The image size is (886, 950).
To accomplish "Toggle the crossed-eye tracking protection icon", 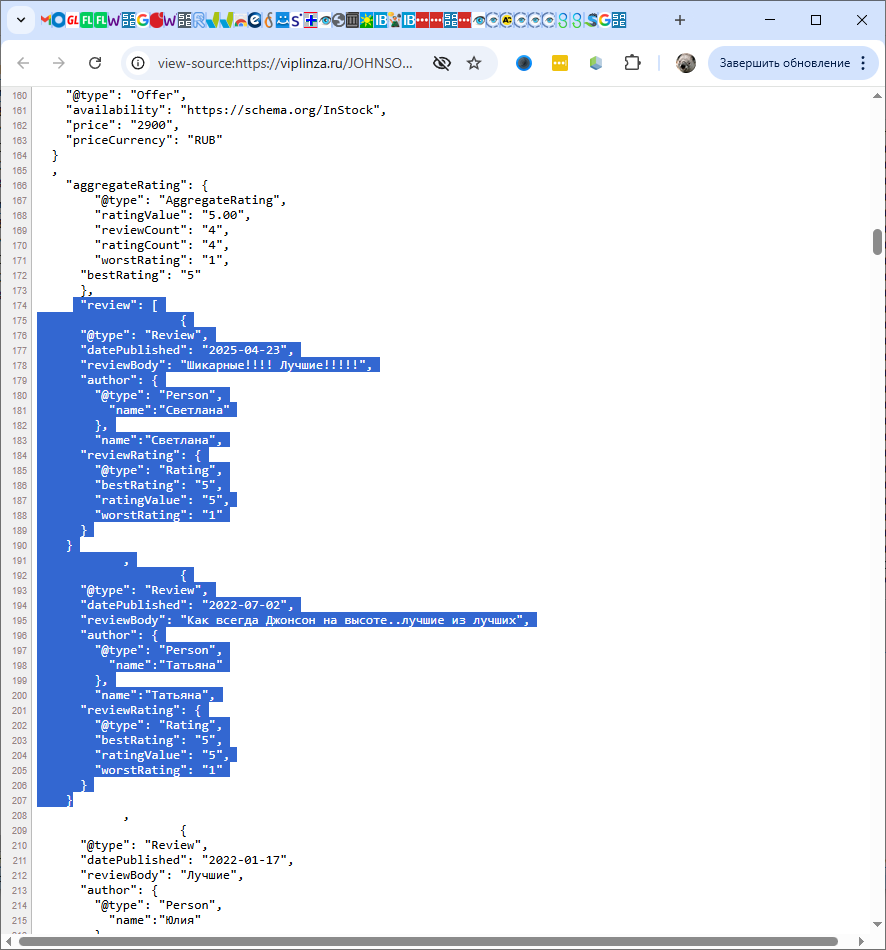I will pos(441,63).
